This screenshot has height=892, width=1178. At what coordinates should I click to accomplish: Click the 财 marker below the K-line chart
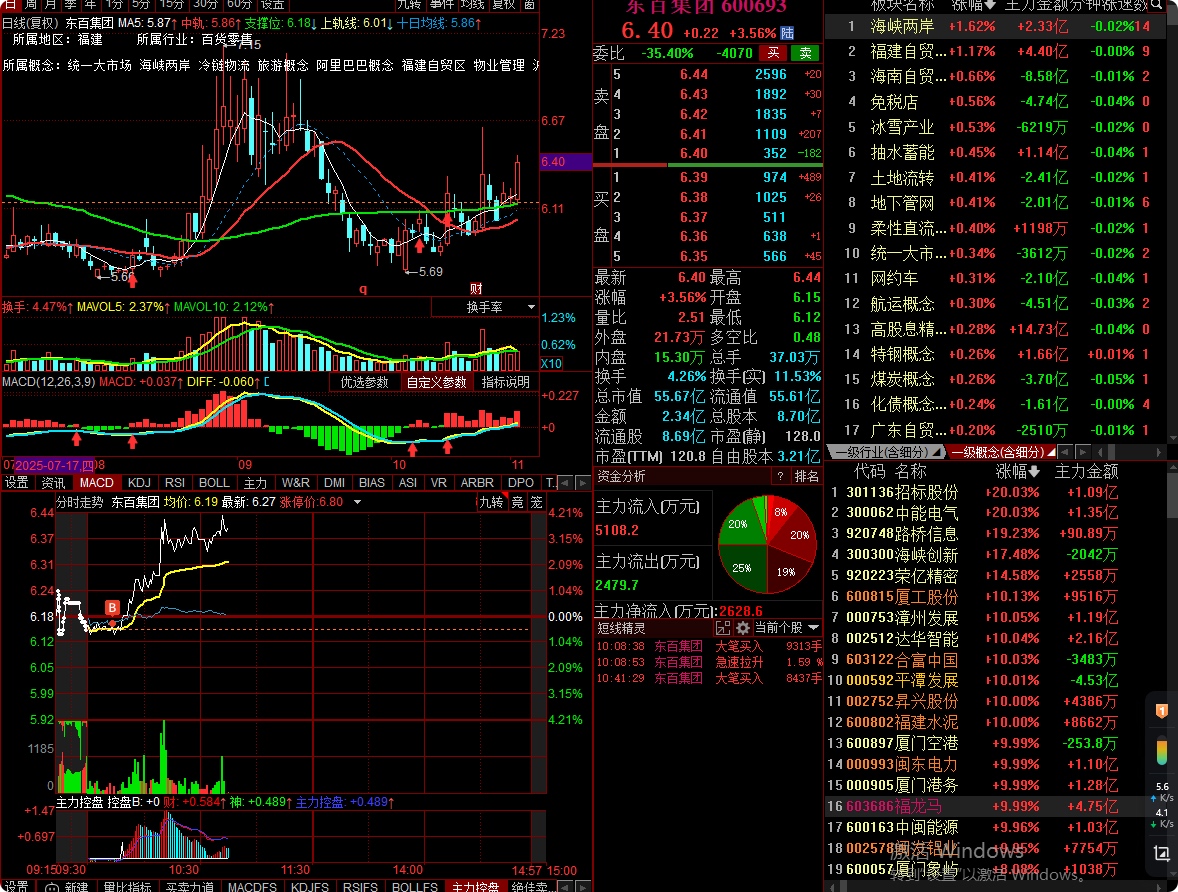coord(476,289)
